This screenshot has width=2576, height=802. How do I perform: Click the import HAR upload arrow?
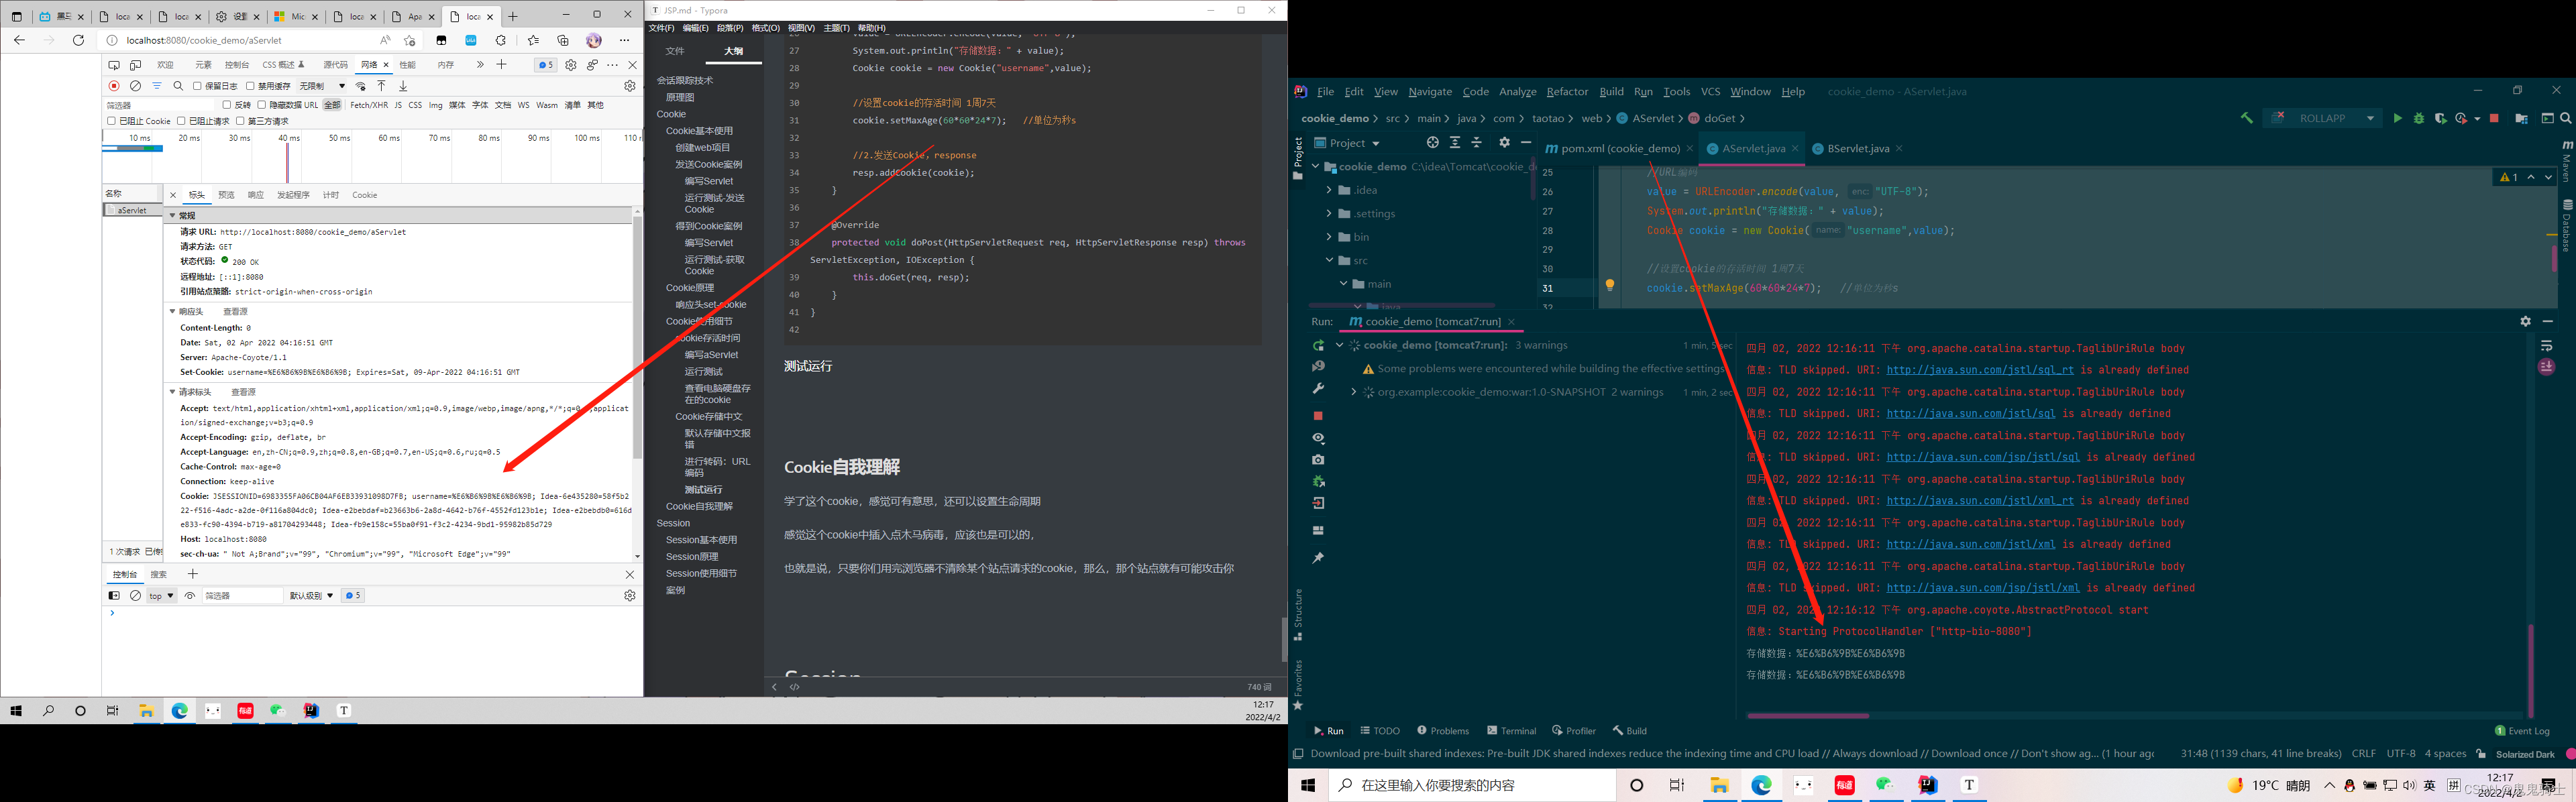381,86
